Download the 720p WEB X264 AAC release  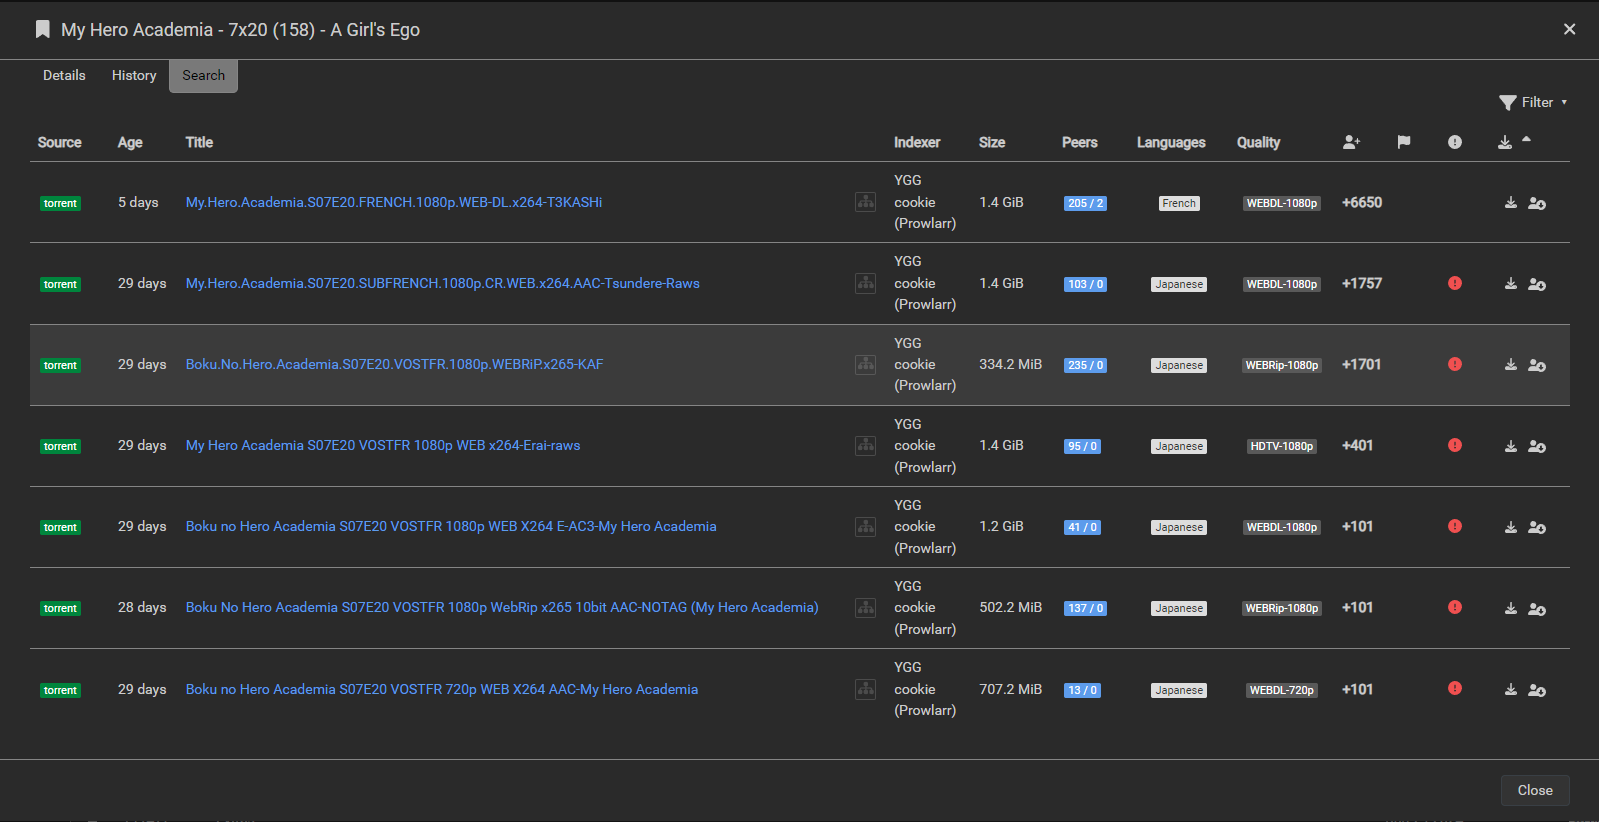pyautogui.click(x=1510, y=690)
